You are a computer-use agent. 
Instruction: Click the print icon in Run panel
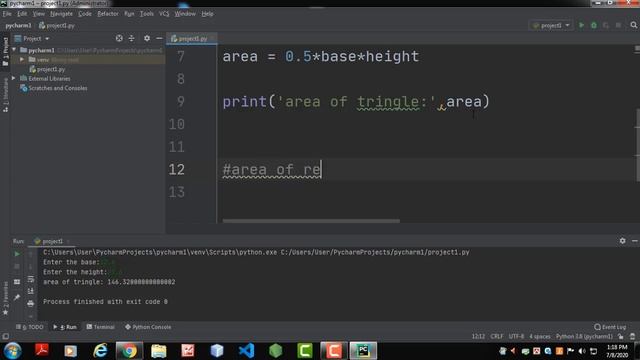(x=31, y=303)
